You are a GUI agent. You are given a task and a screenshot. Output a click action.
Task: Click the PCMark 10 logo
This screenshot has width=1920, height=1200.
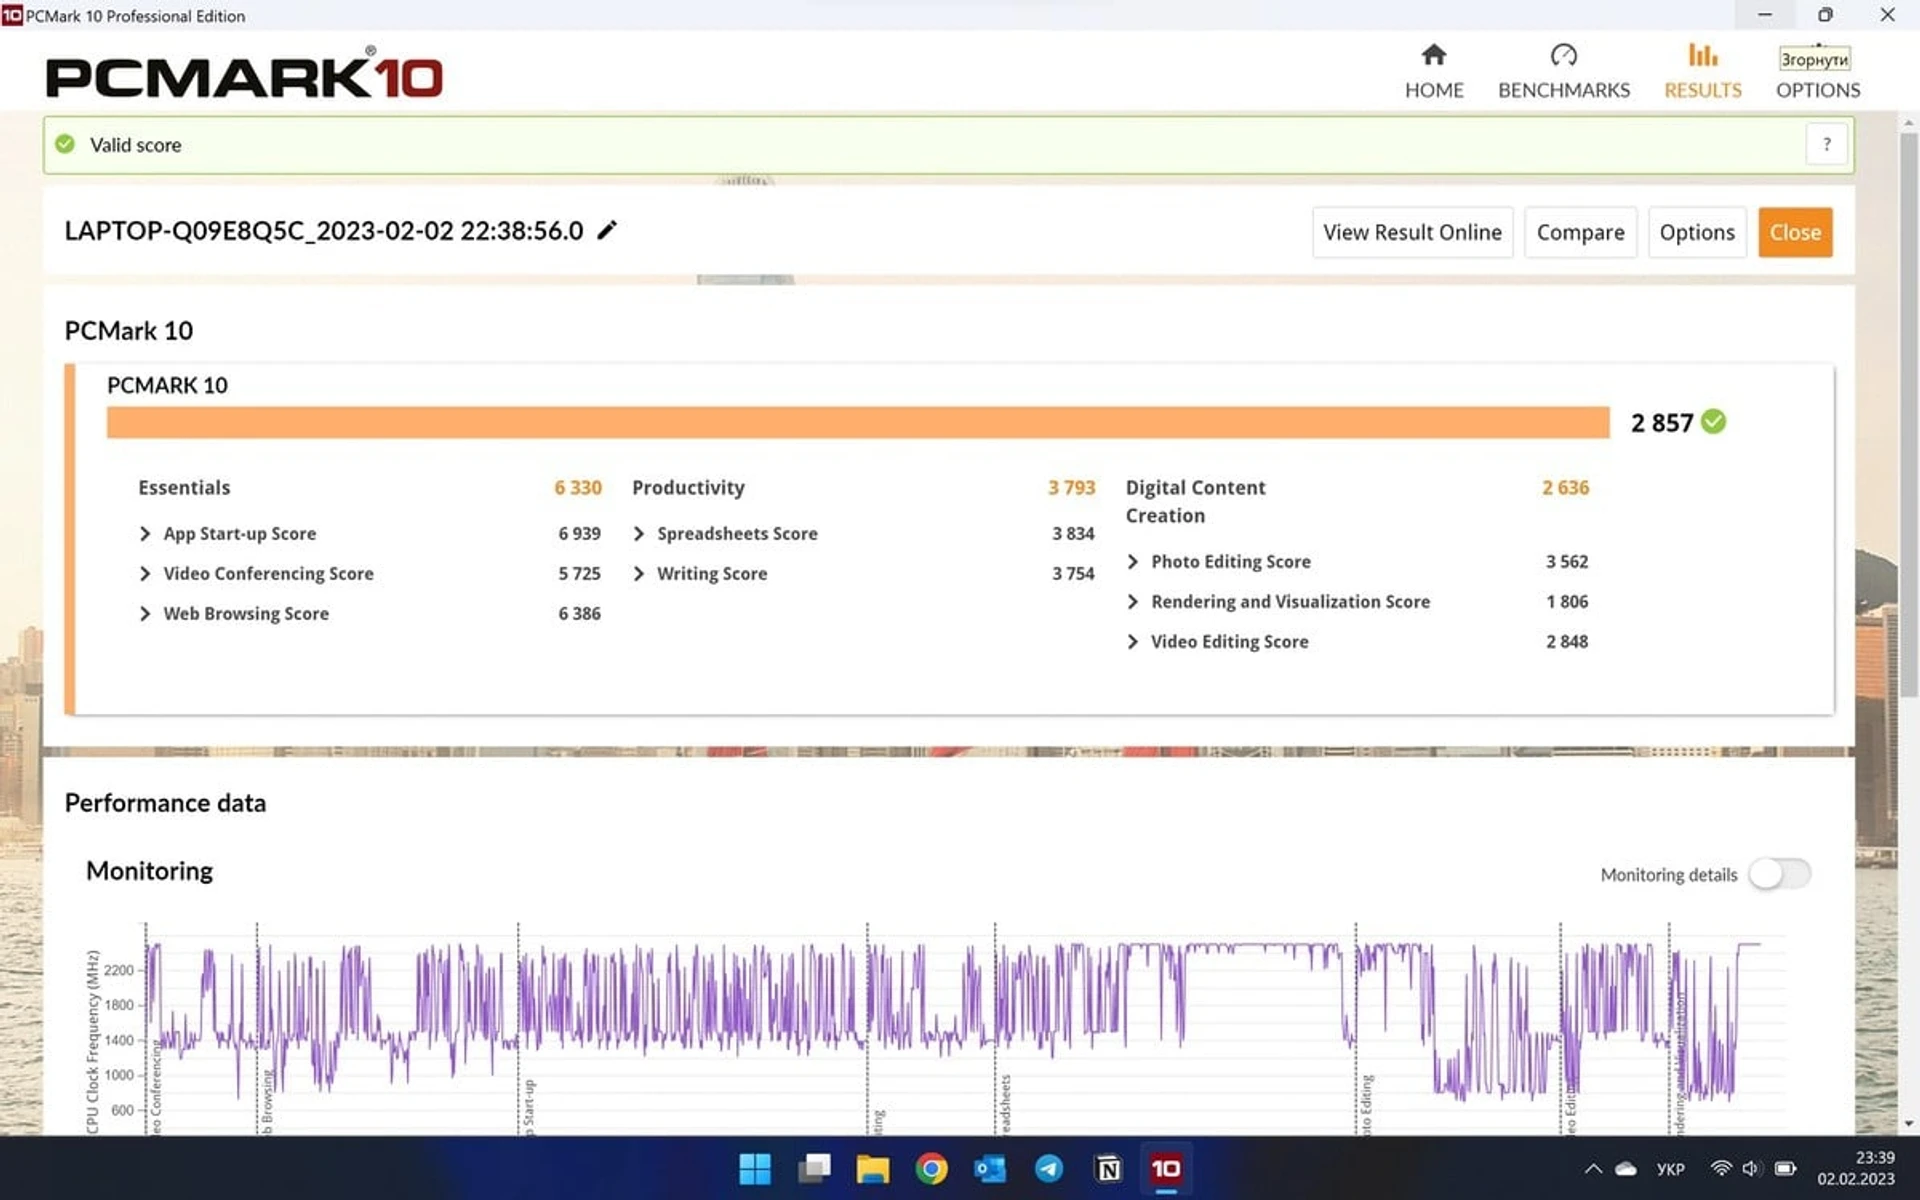[244, 75]
